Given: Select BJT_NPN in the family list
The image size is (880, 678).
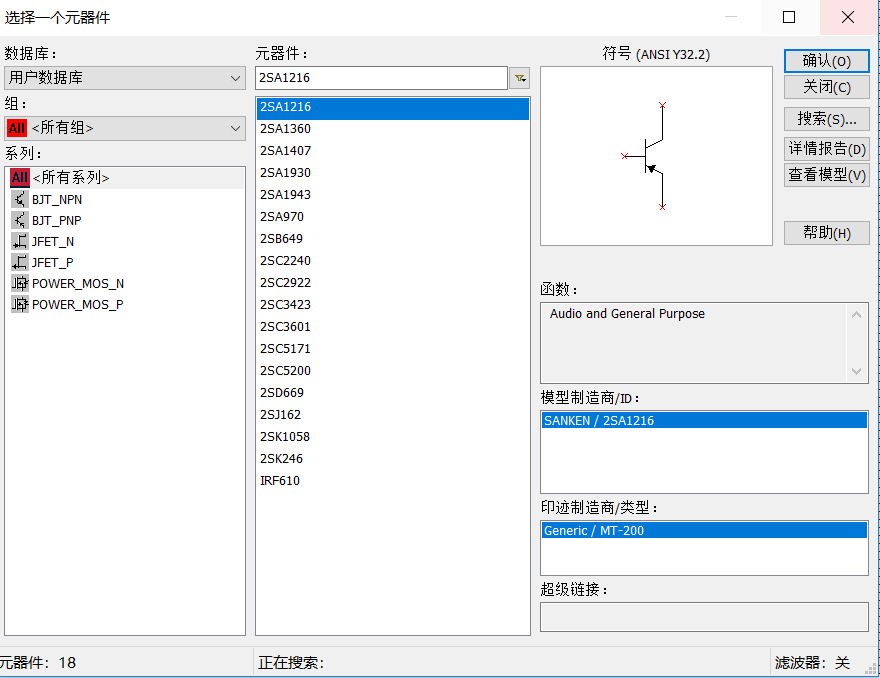Looking at the screenshot, I should click(x=57, y=199).
